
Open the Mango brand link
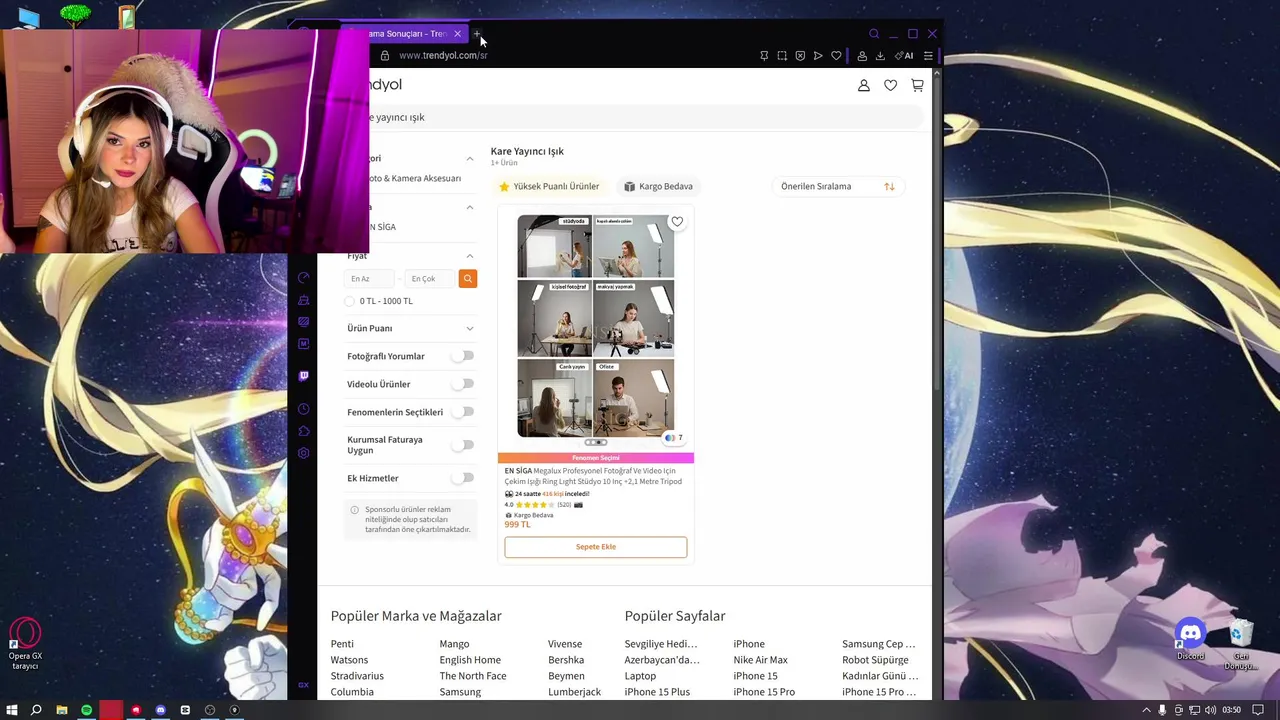pyautogui.click(x=454, y=644)
